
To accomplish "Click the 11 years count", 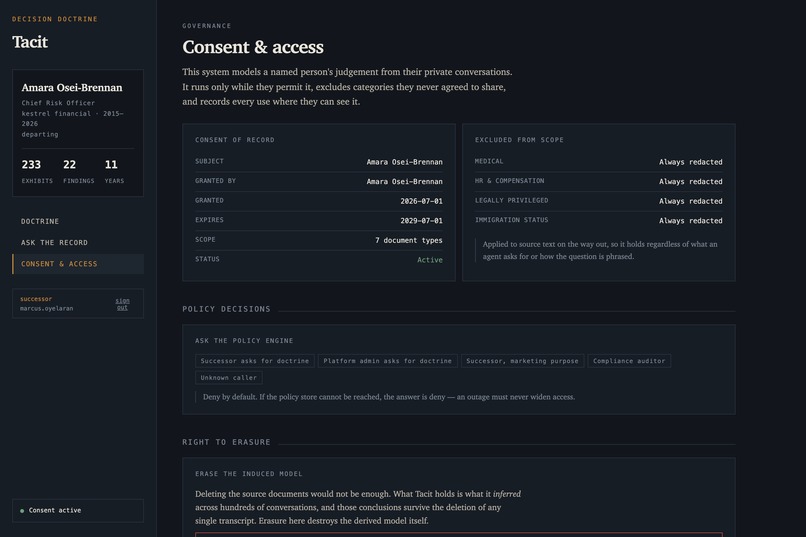I will coord(111,164).
